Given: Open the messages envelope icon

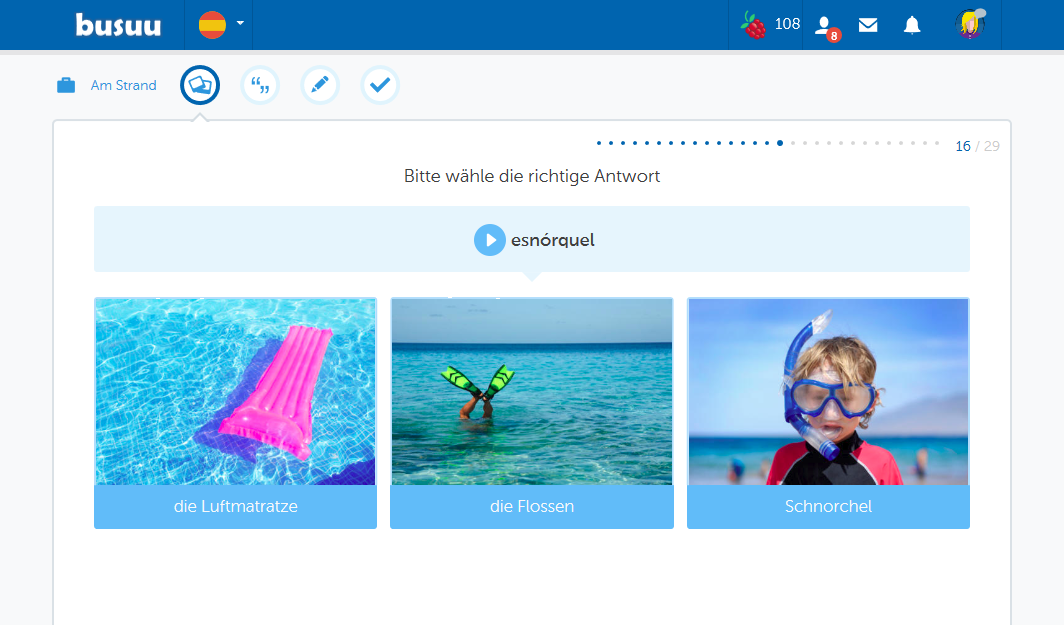Looking at the screenshot, I should click(868, 25).
